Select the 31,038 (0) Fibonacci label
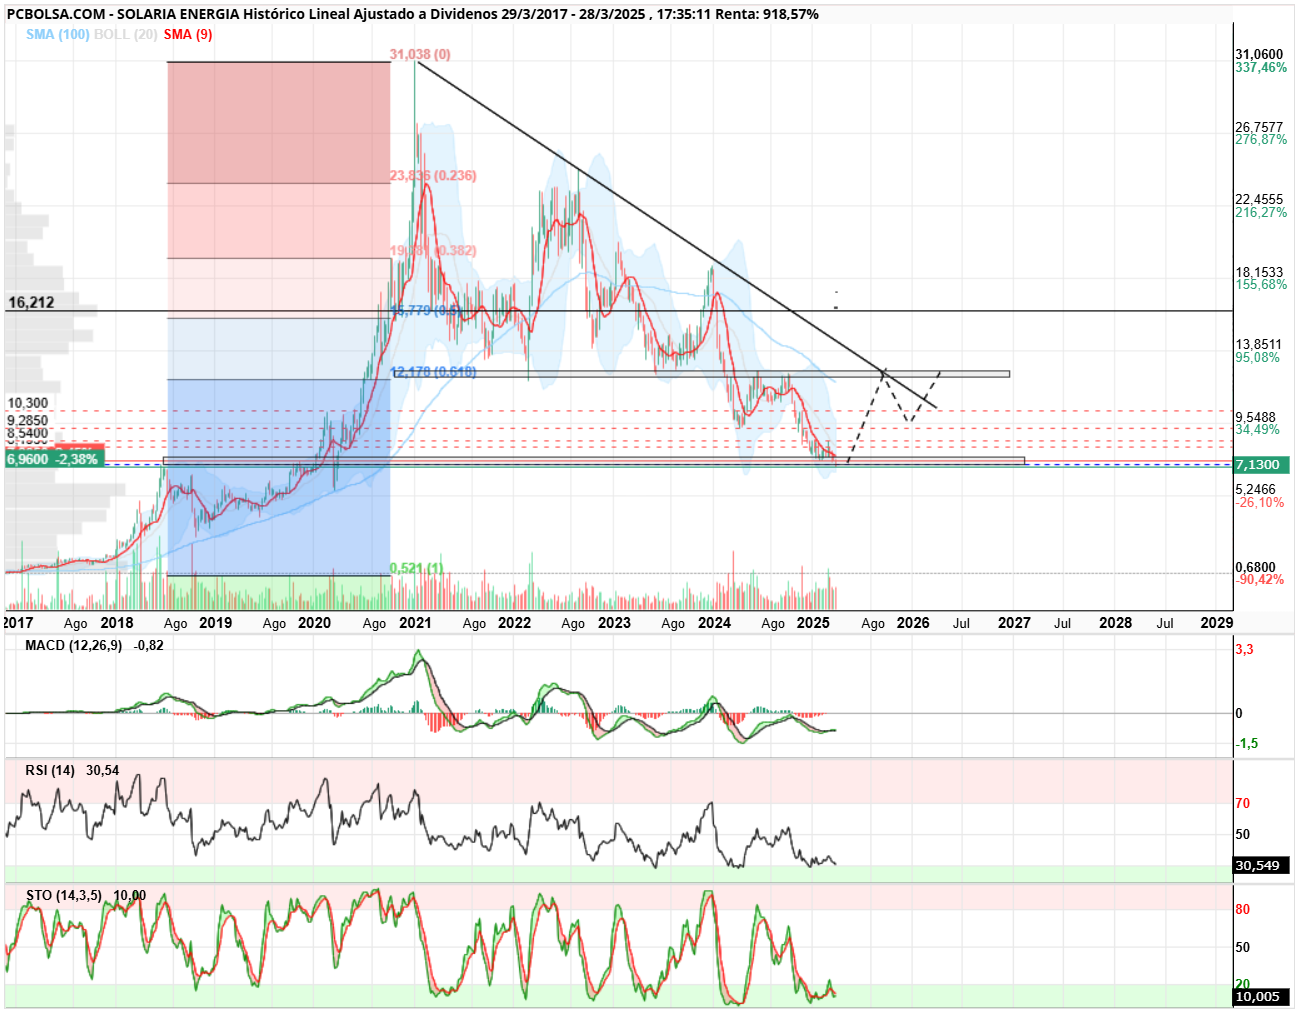 point(420,54)
